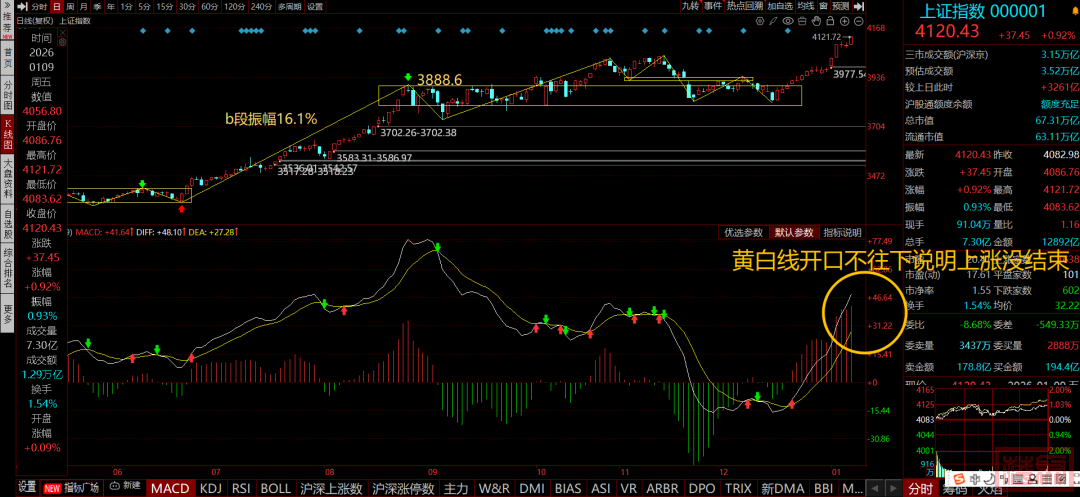Switch chart period to 60分
The image size is (1080, 497).
point(209,6)
